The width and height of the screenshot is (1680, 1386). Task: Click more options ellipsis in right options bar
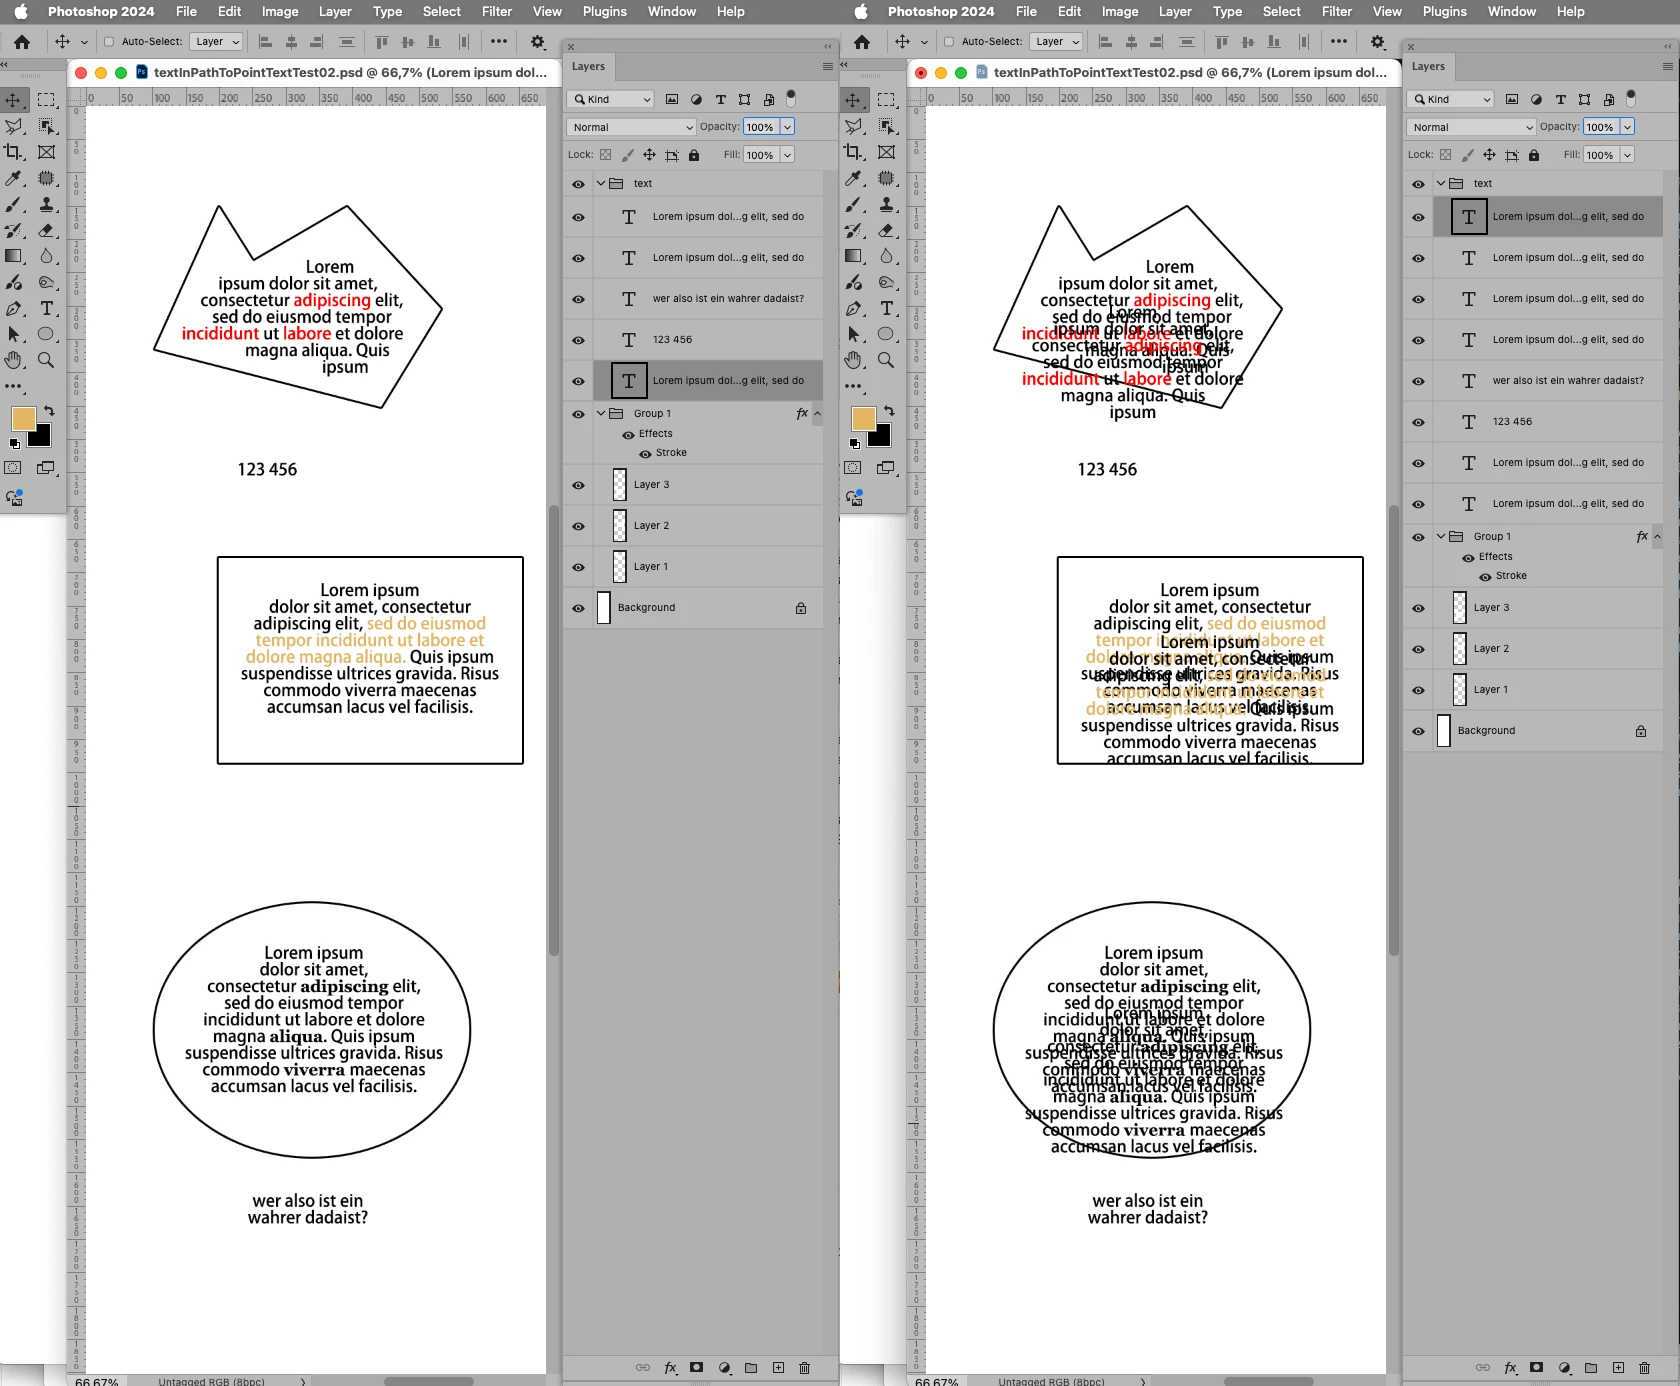tap(1339, 42)
